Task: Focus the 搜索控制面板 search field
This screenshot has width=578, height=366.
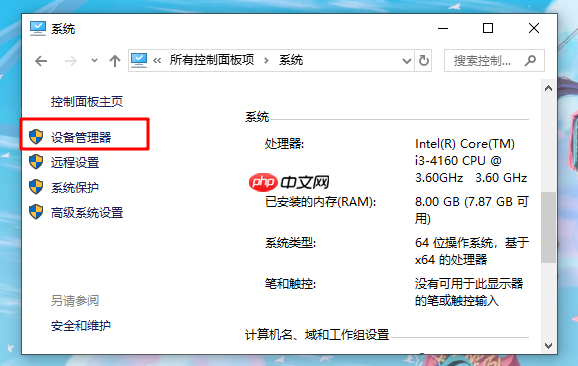Action: click(494, 60)
